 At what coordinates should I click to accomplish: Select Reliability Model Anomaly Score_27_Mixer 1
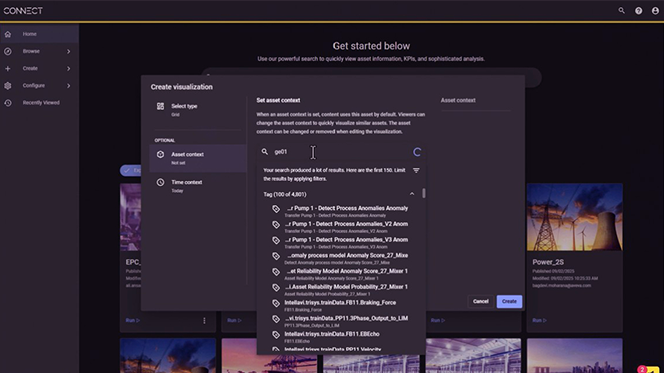click(341, 274)
